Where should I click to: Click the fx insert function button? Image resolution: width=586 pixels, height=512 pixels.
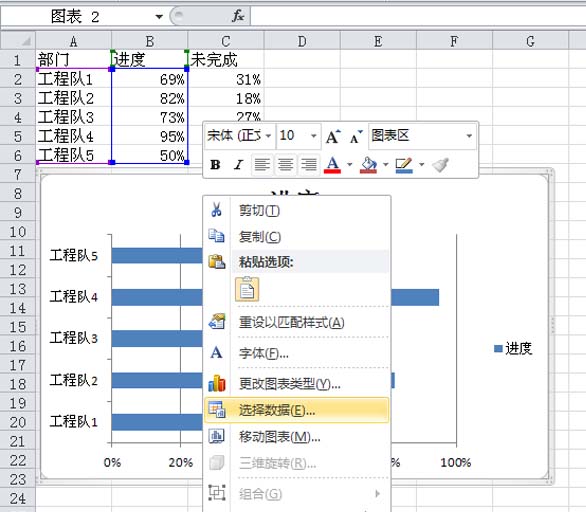pyautogui.click(x=238, y=16)
